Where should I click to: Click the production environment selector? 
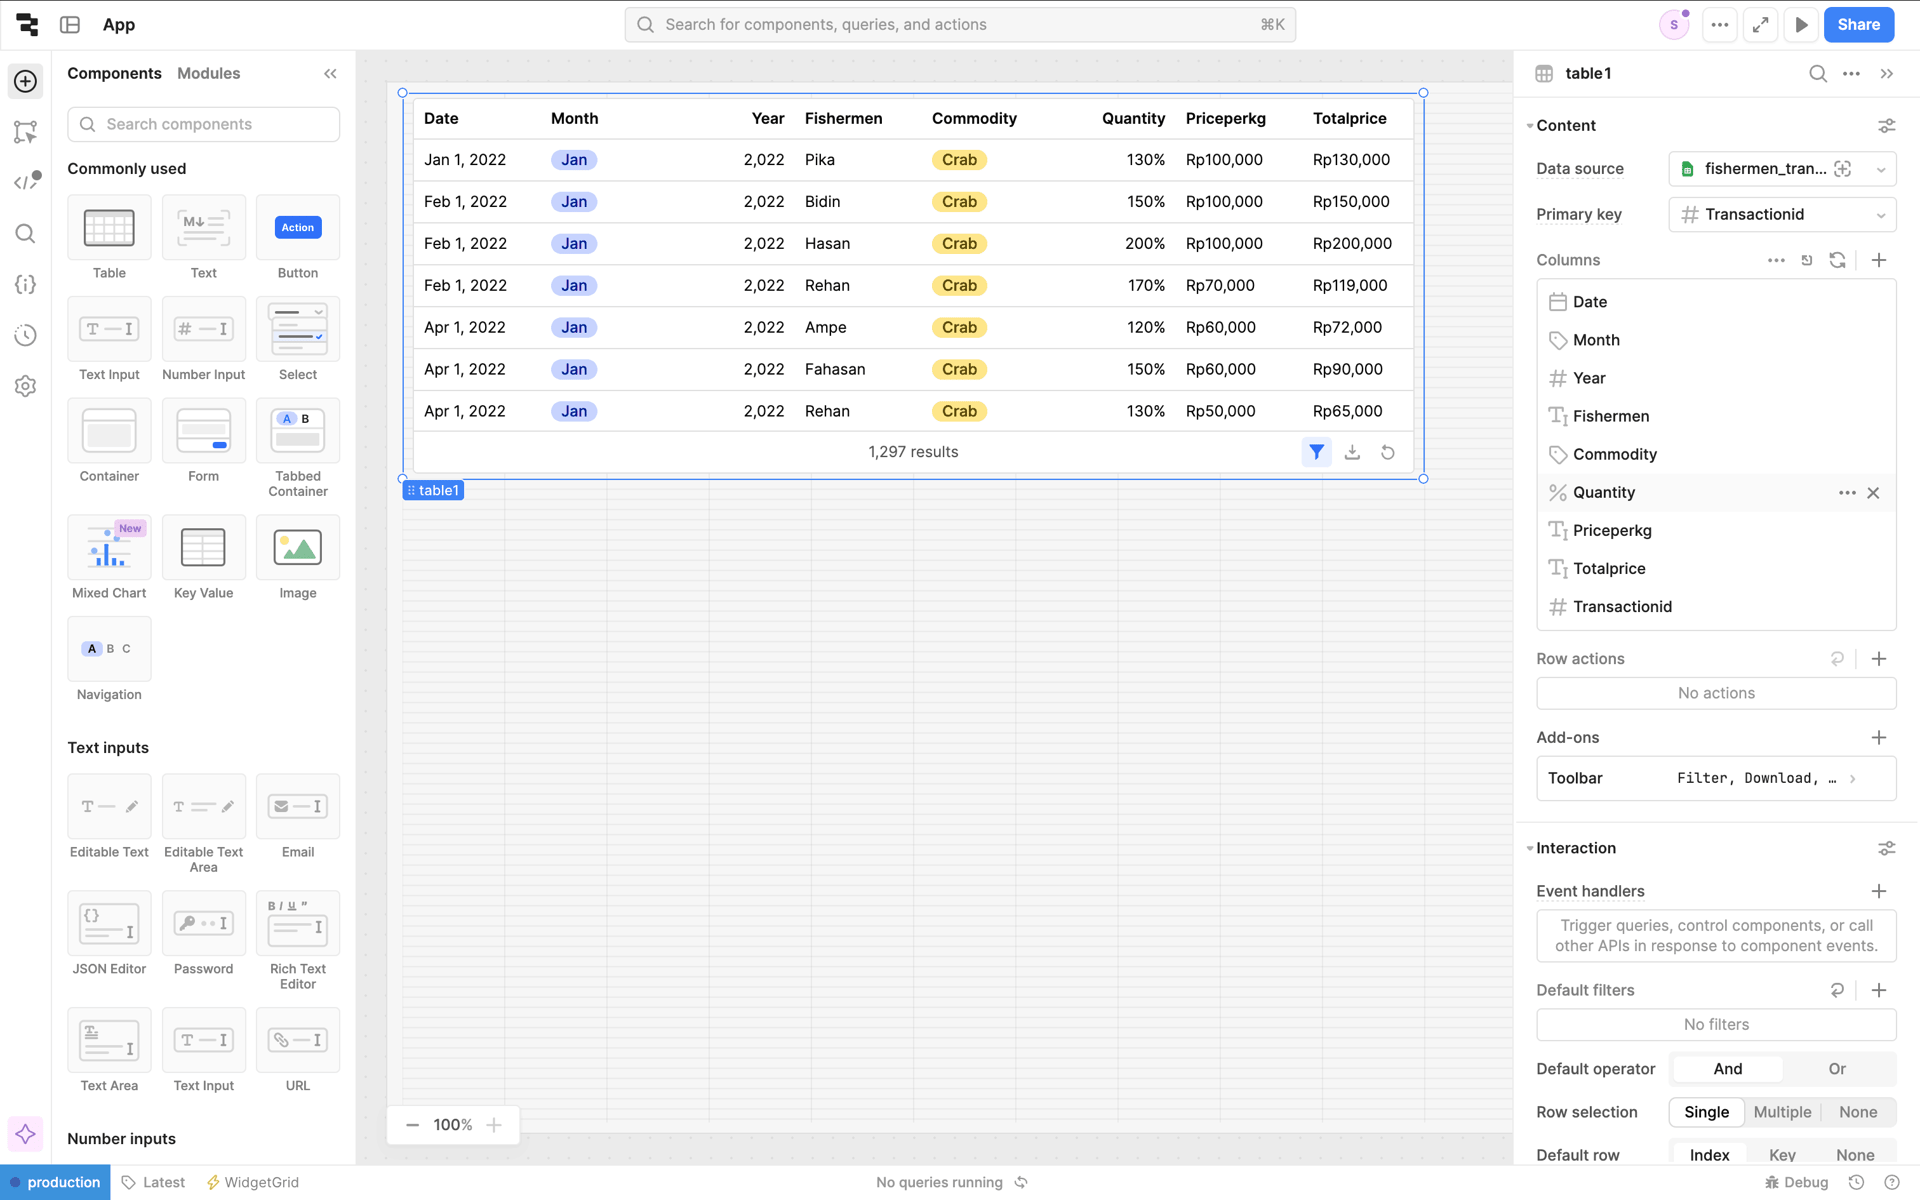(x=55, y=1182)
